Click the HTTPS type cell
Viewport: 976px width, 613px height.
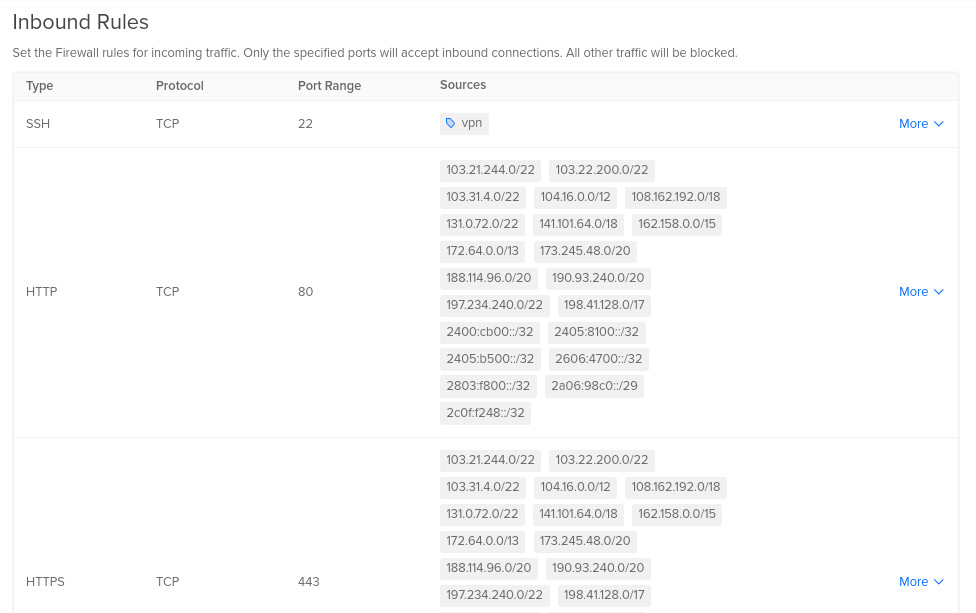tap(45, 582)
